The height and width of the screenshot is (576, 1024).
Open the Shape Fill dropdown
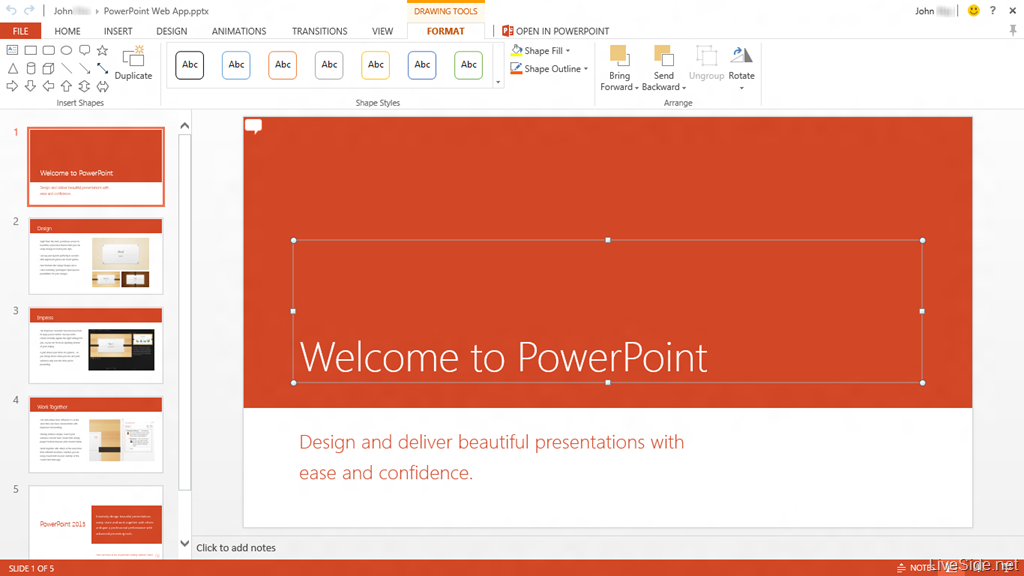[541, 50]
